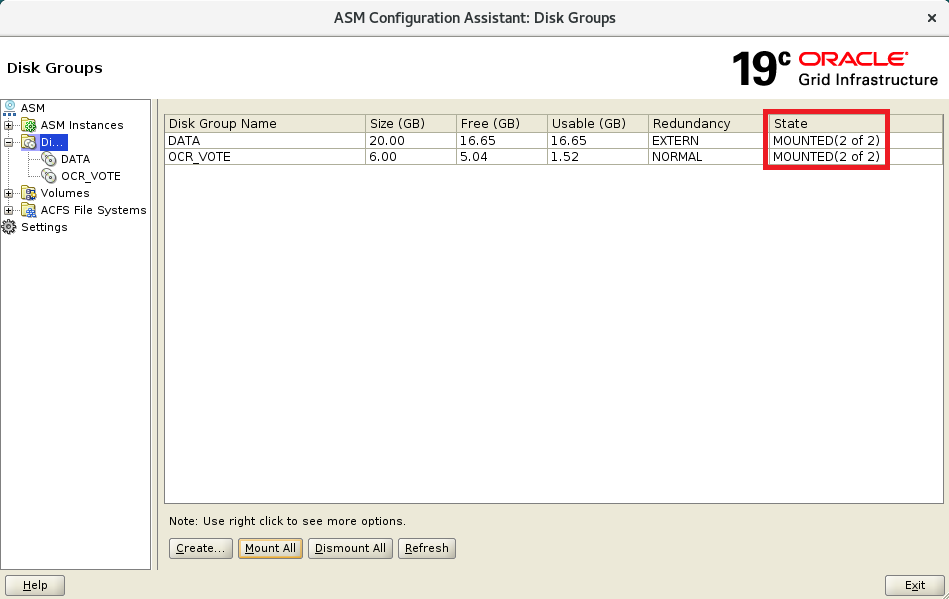949x599 pixels.
Task: Click the Usable (GB) column header
Action: coord(598,123)
